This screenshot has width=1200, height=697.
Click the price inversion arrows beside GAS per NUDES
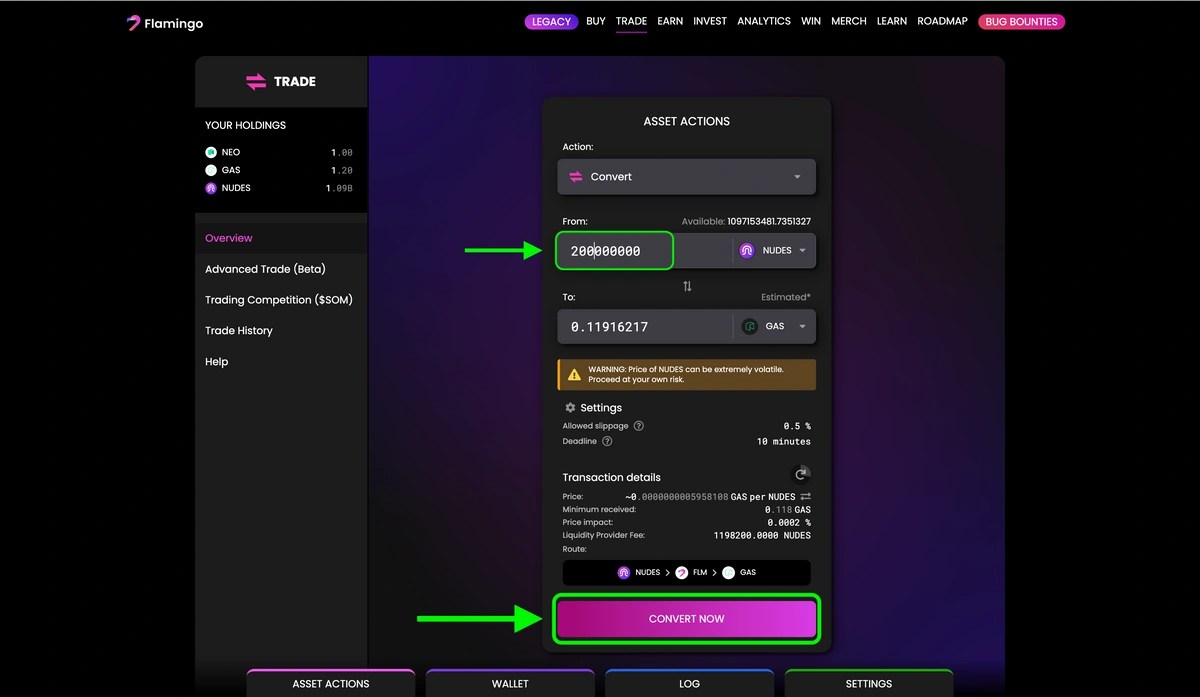[x=808, y=495]
